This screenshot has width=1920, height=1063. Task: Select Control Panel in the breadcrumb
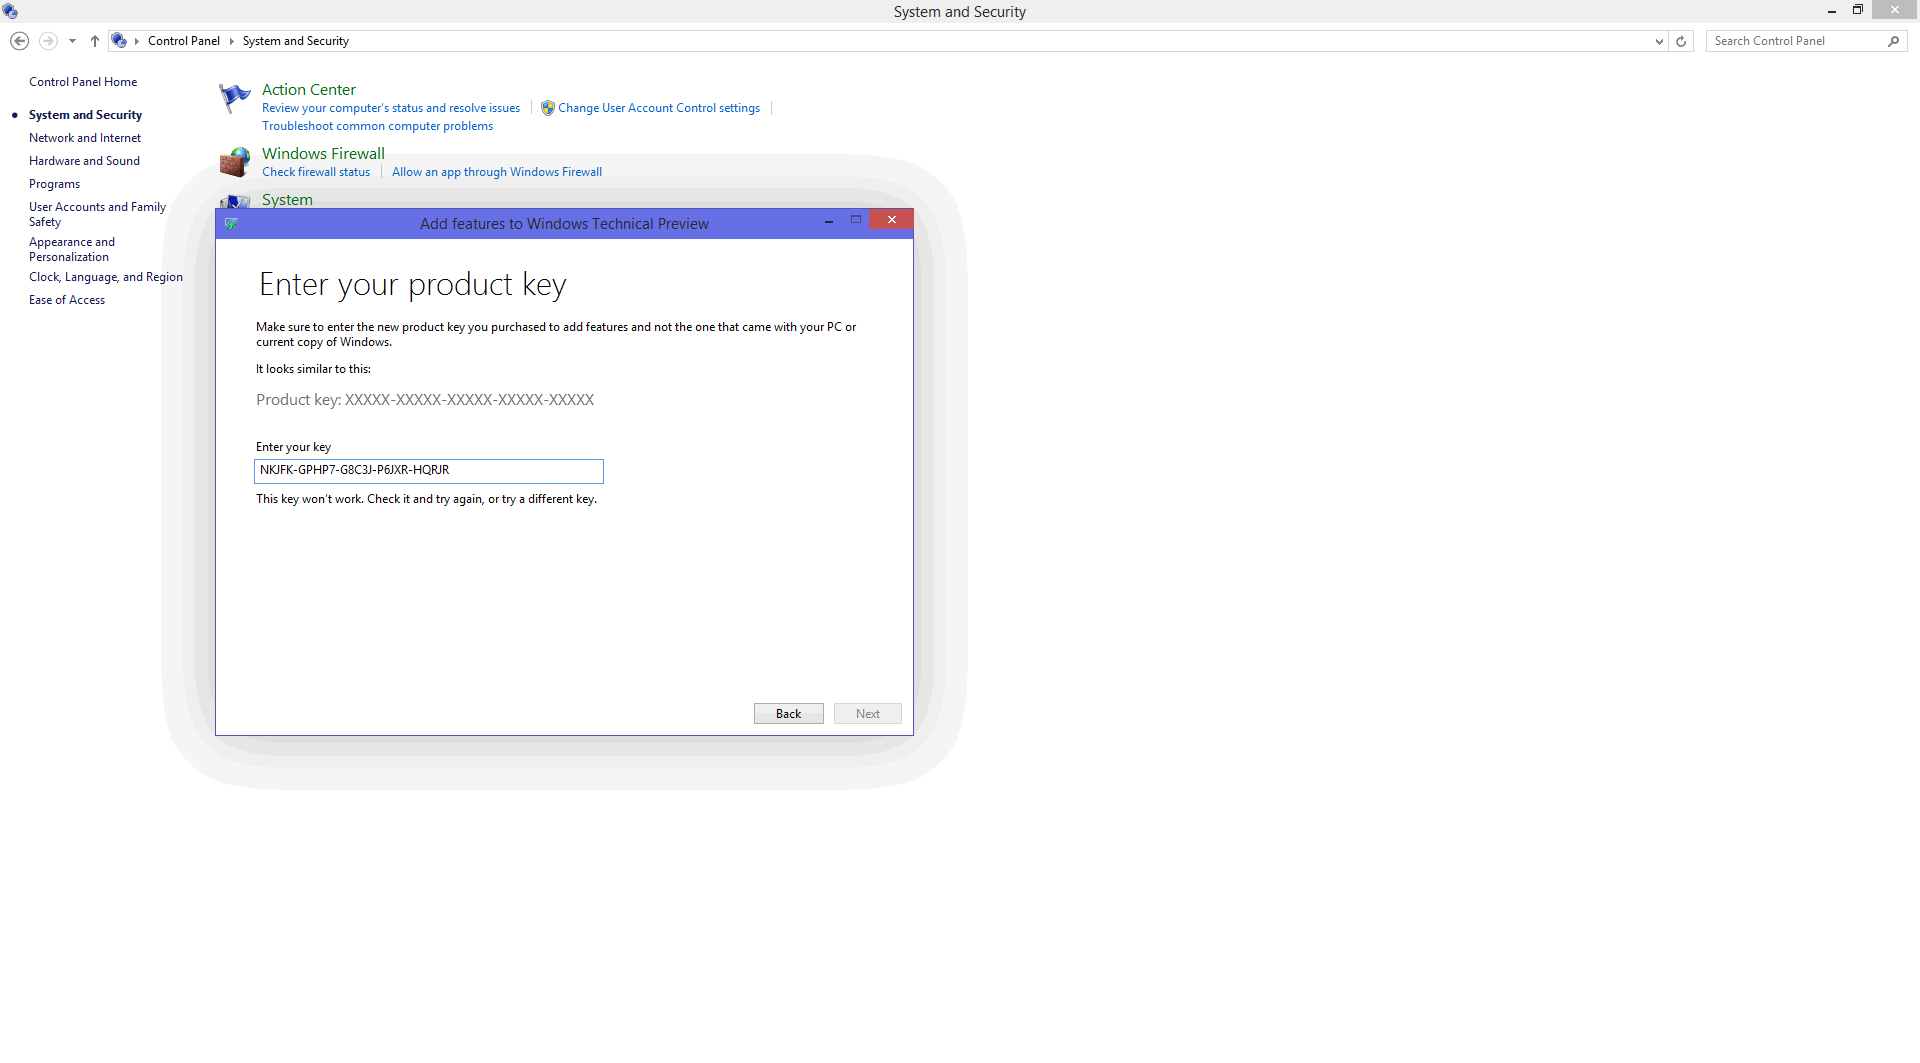[x=184, y=41]
